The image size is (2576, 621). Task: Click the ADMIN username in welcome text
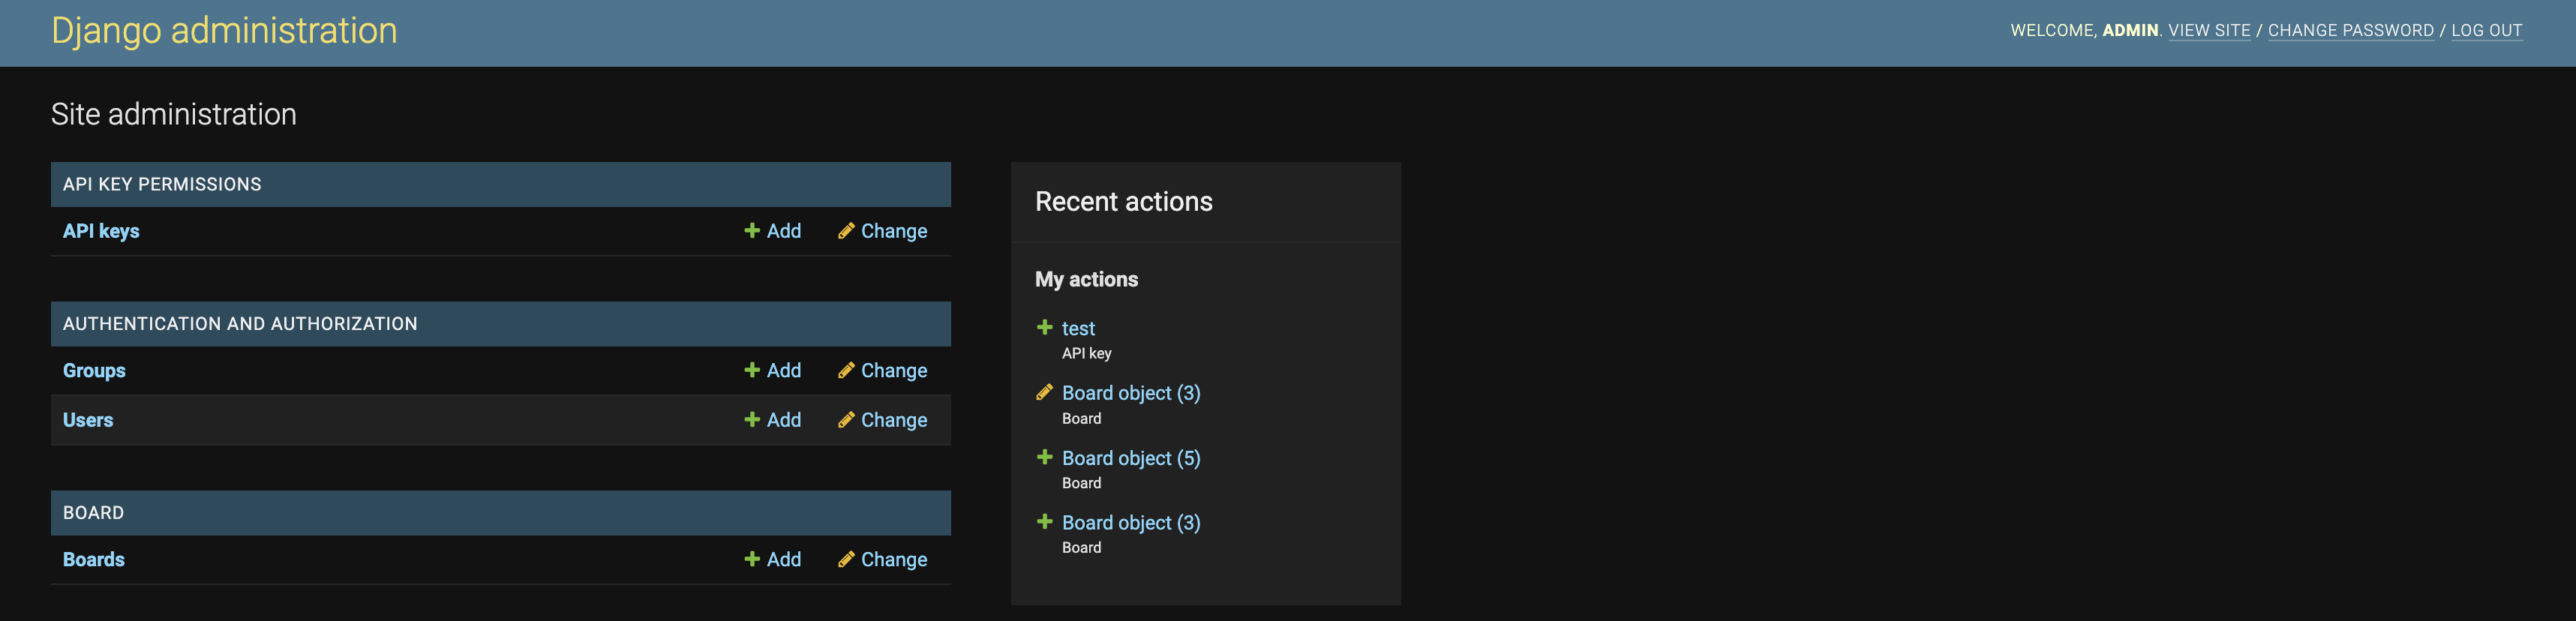(2129, 31)
